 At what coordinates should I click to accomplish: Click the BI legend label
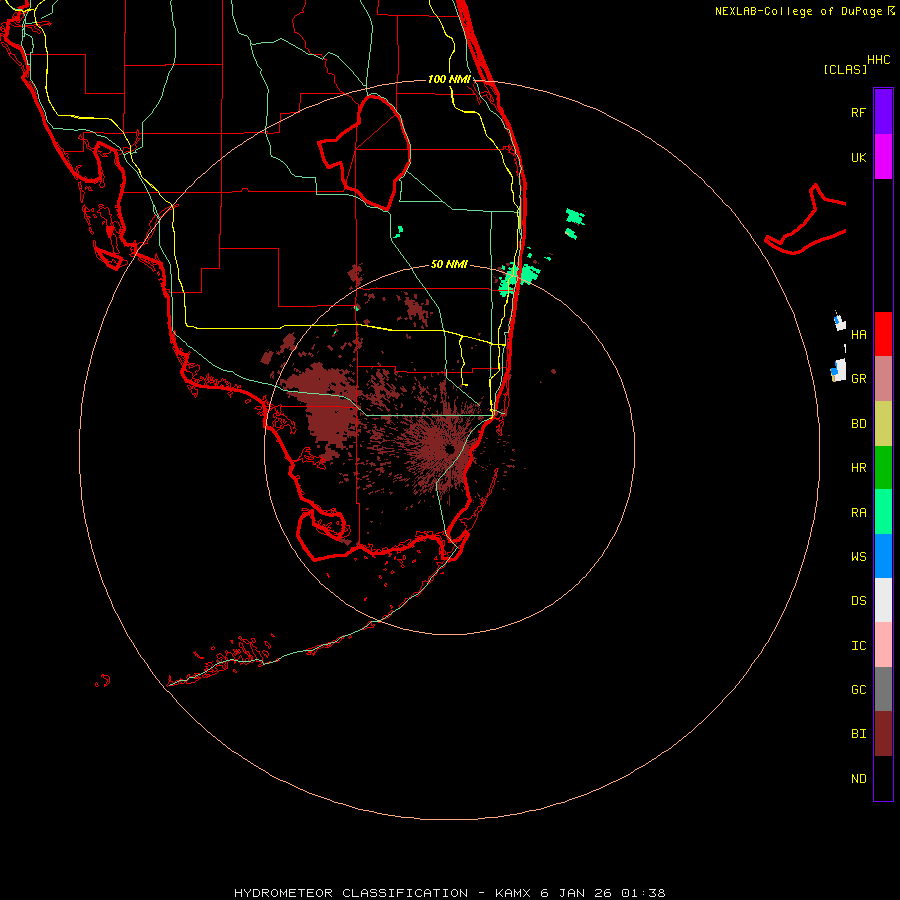point(858,734)
